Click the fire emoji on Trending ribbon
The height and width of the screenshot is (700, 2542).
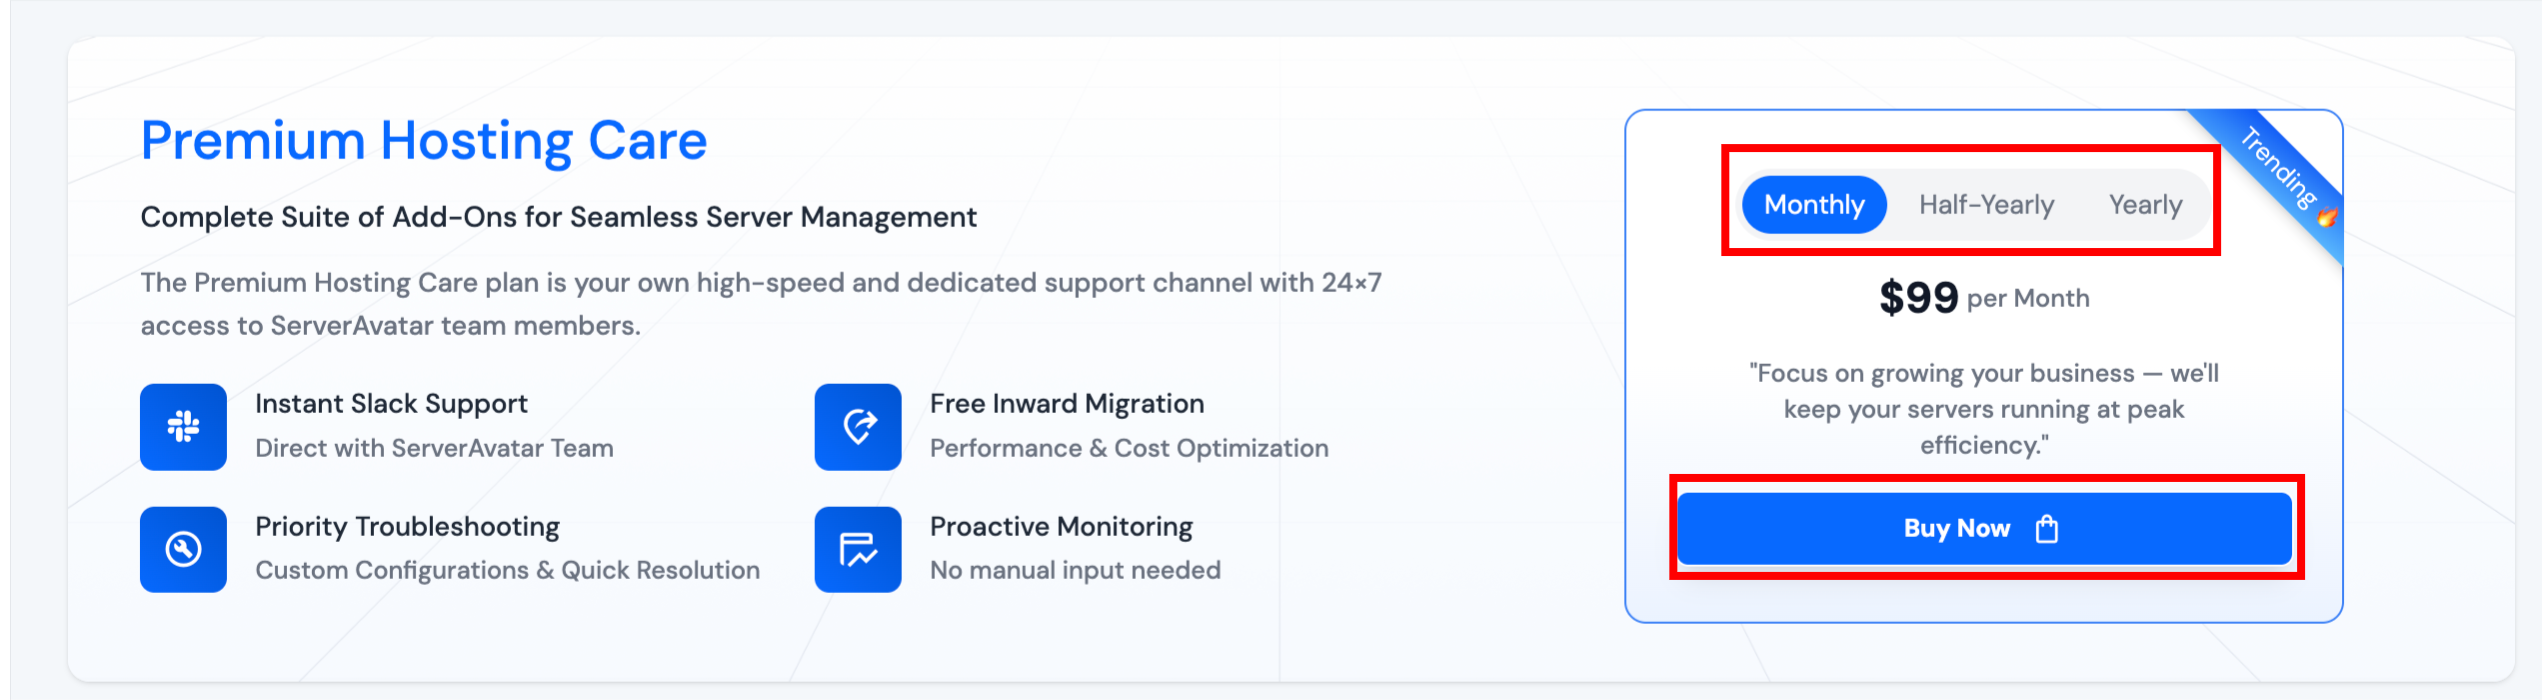(2327, 217)
